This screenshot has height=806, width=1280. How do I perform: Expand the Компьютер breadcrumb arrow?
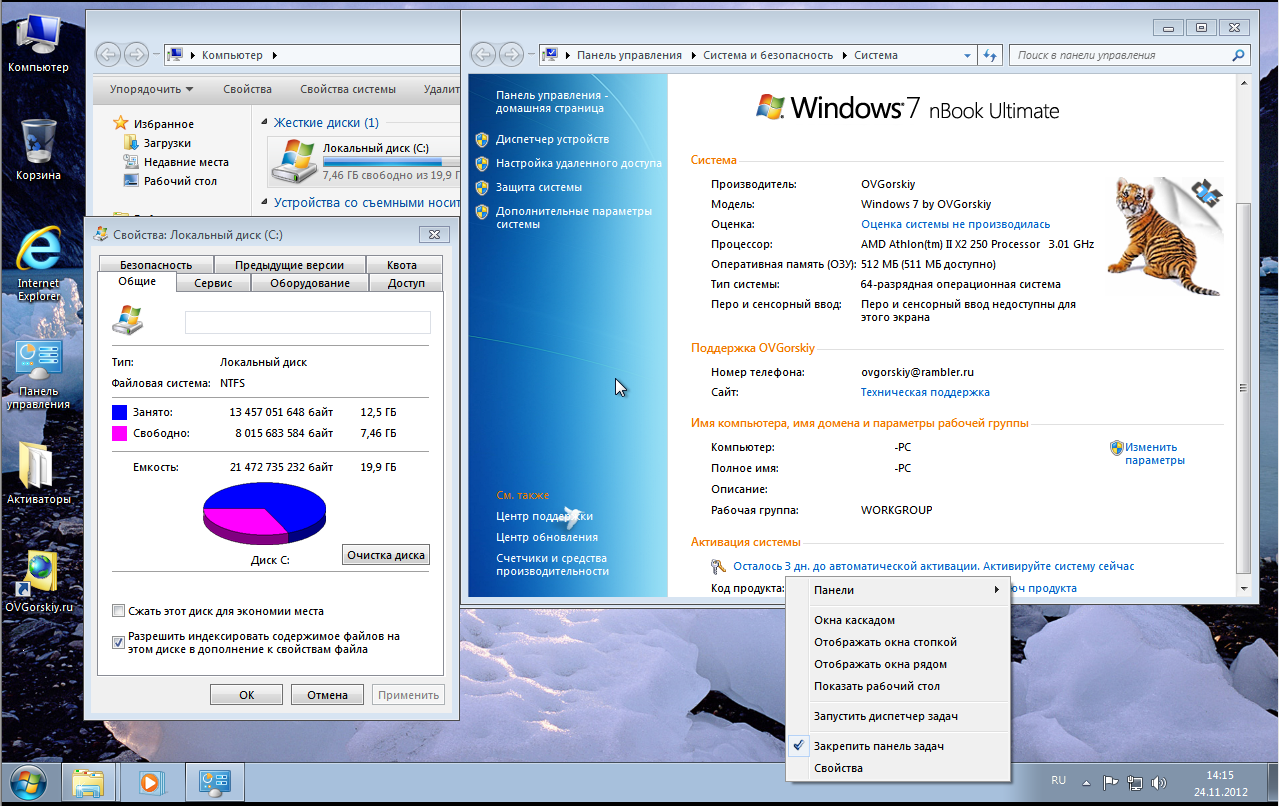click(274, 56)
